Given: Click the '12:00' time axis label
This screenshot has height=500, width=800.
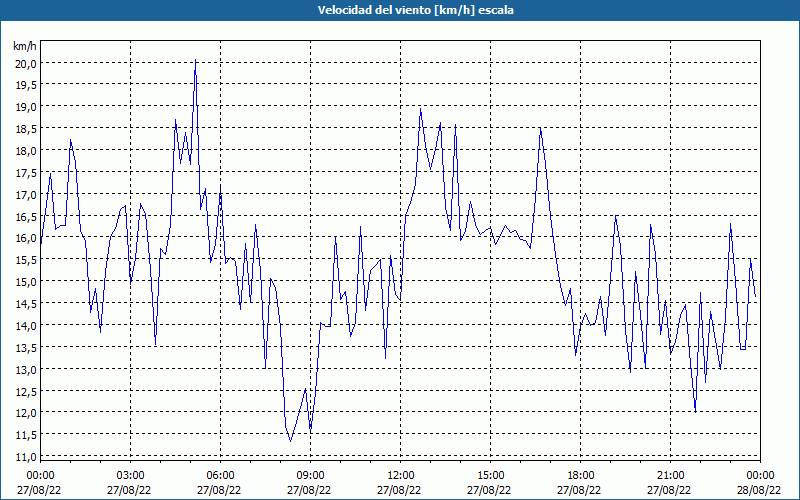Looking at the screenshot, I should tap(401, 476).
